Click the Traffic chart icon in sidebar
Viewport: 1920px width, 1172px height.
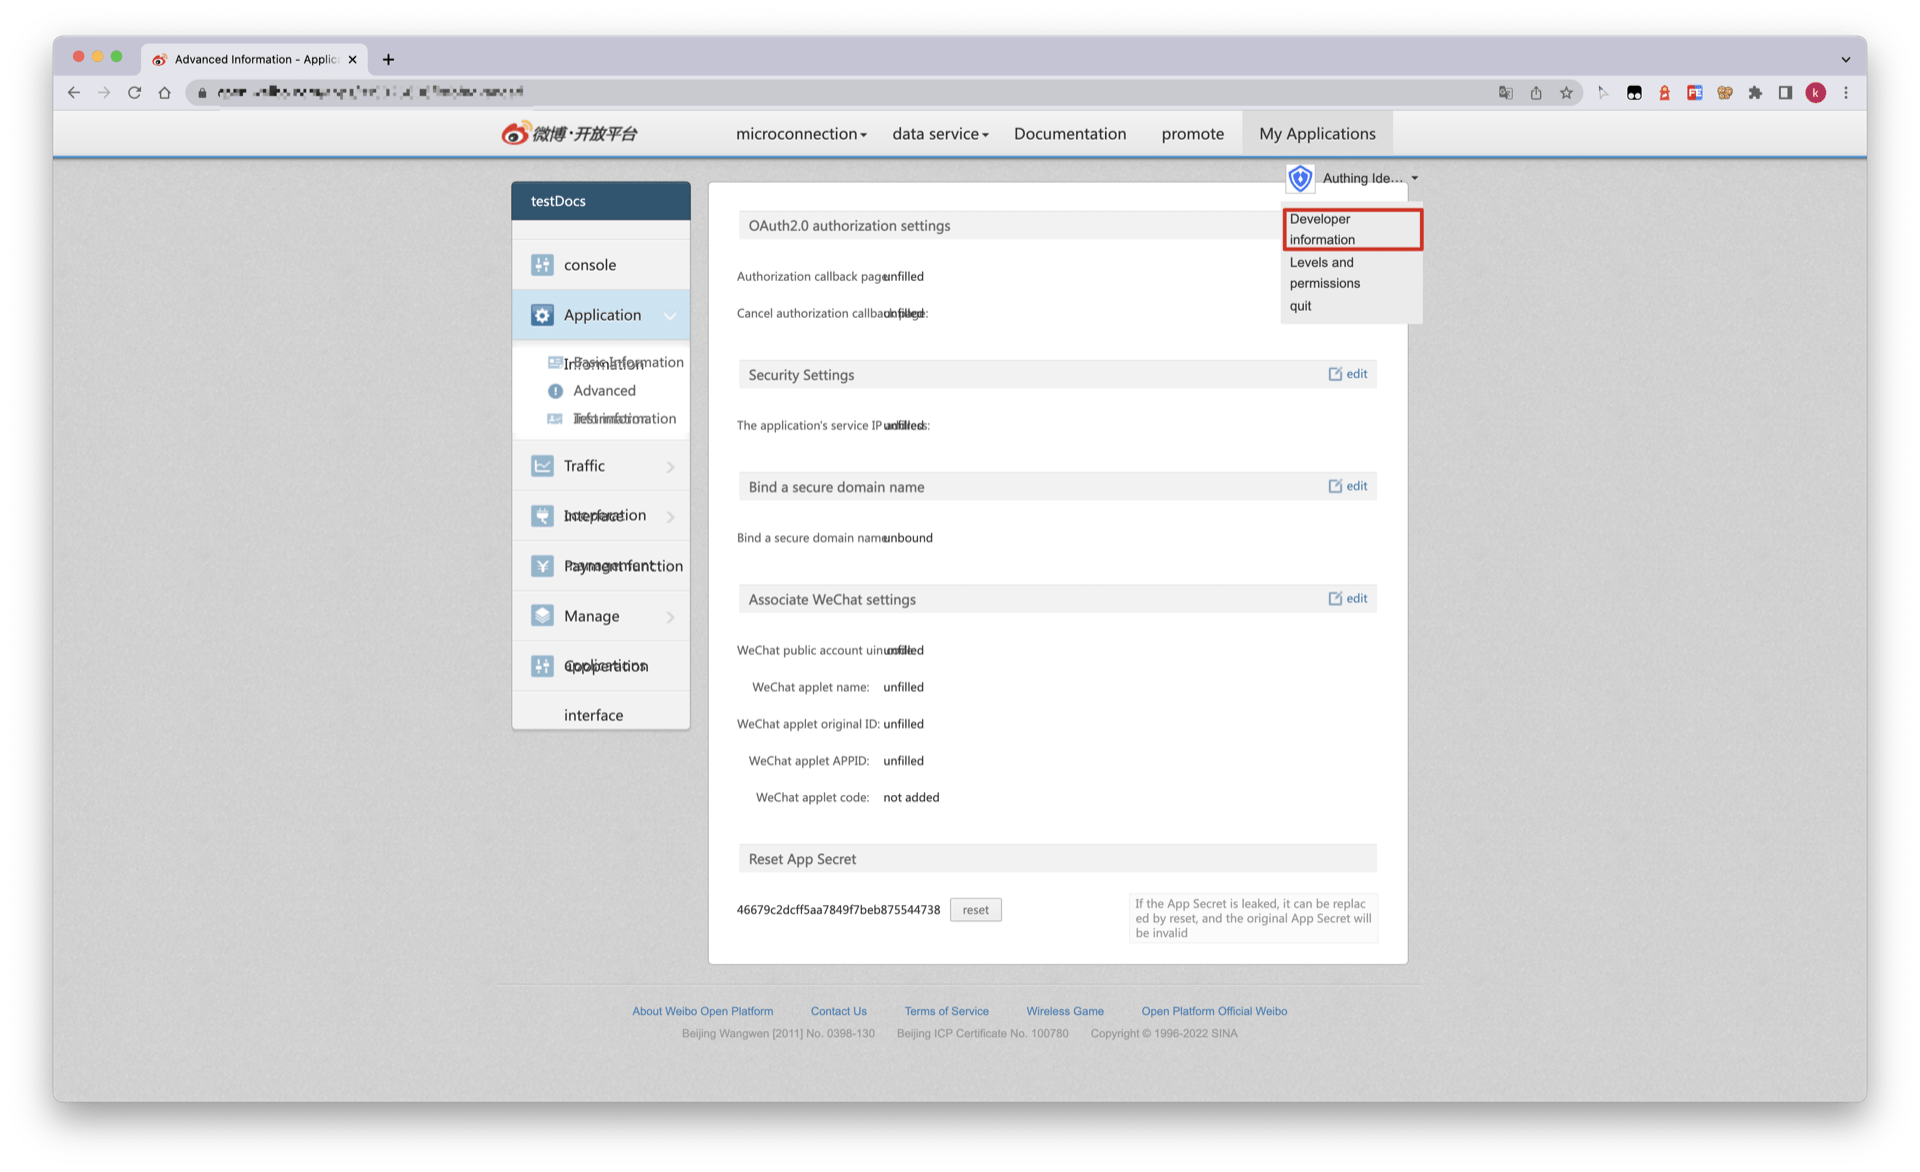542,466
